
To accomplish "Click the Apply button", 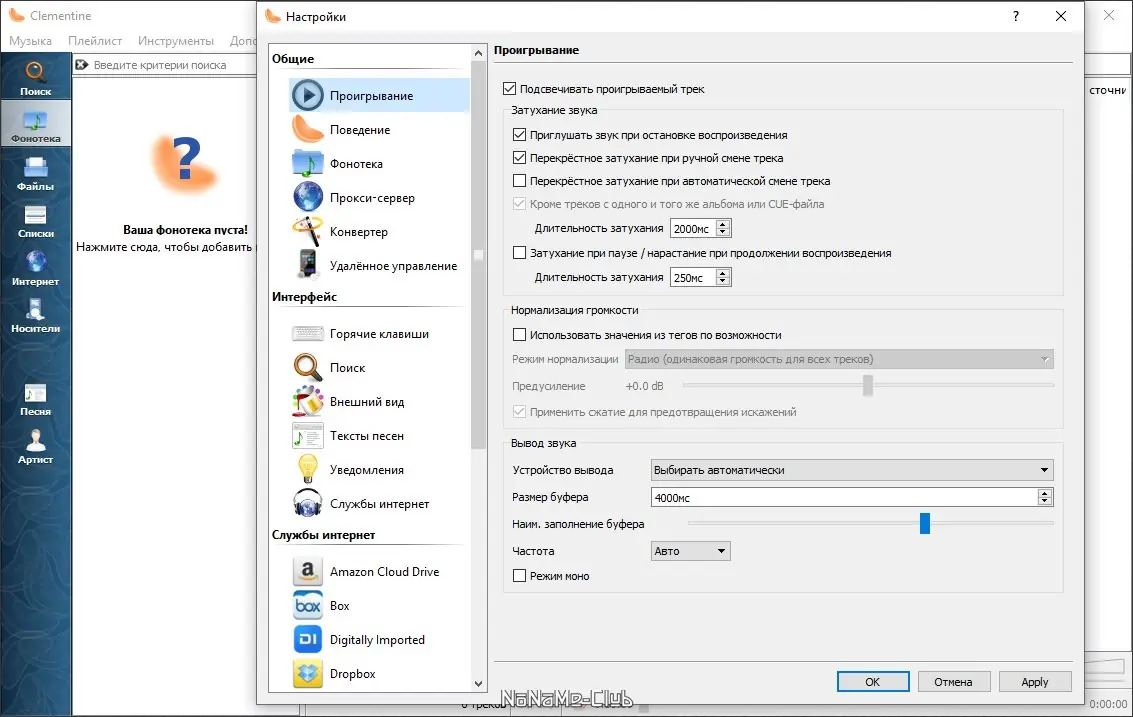I will click(x=1035, y=682).
